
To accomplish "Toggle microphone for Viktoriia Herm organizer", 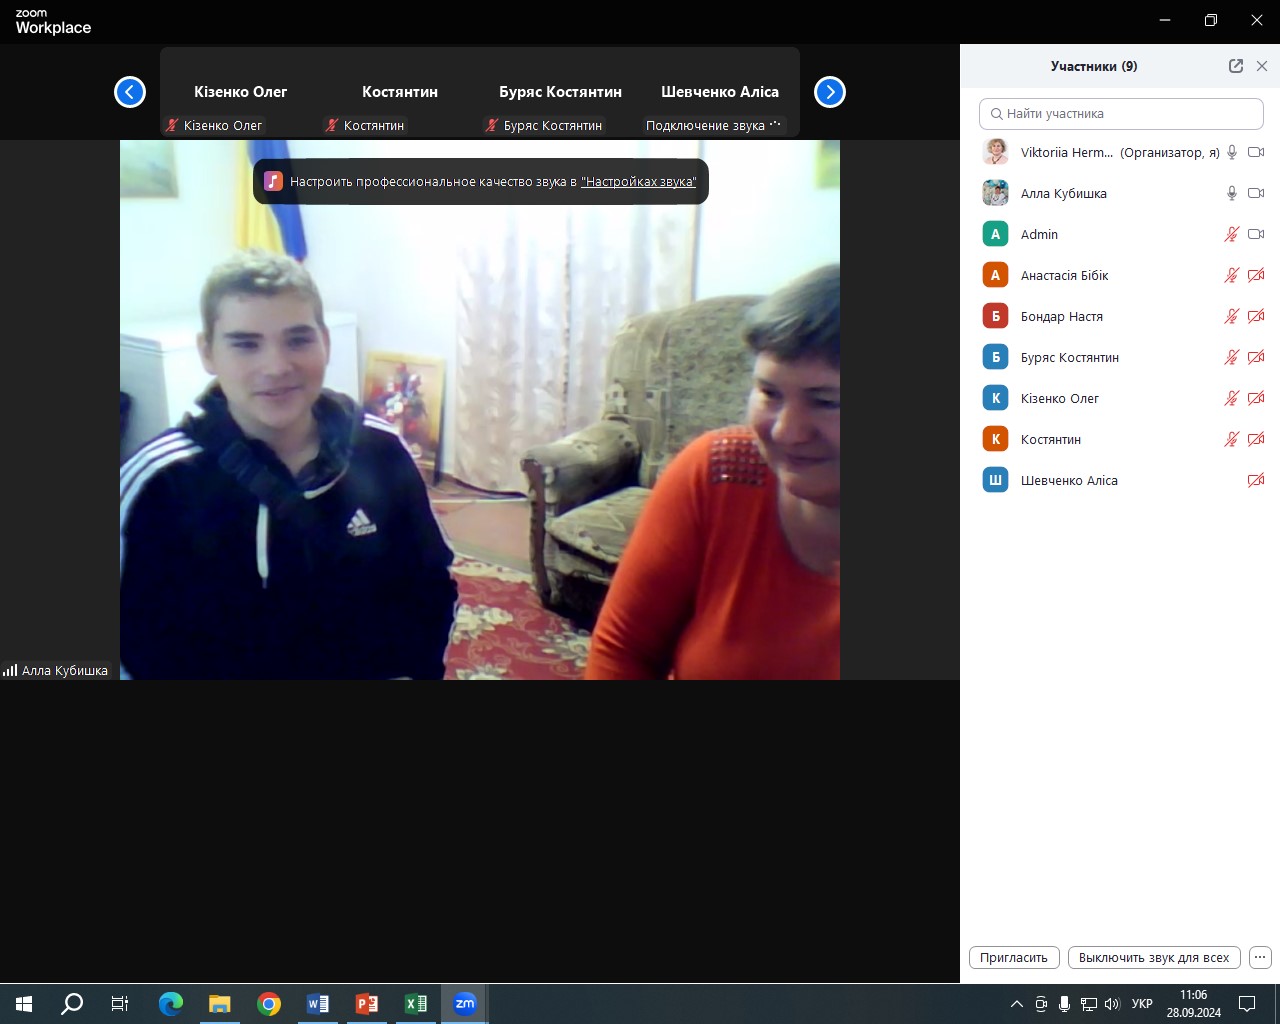I will click(x=1232, y=152).
